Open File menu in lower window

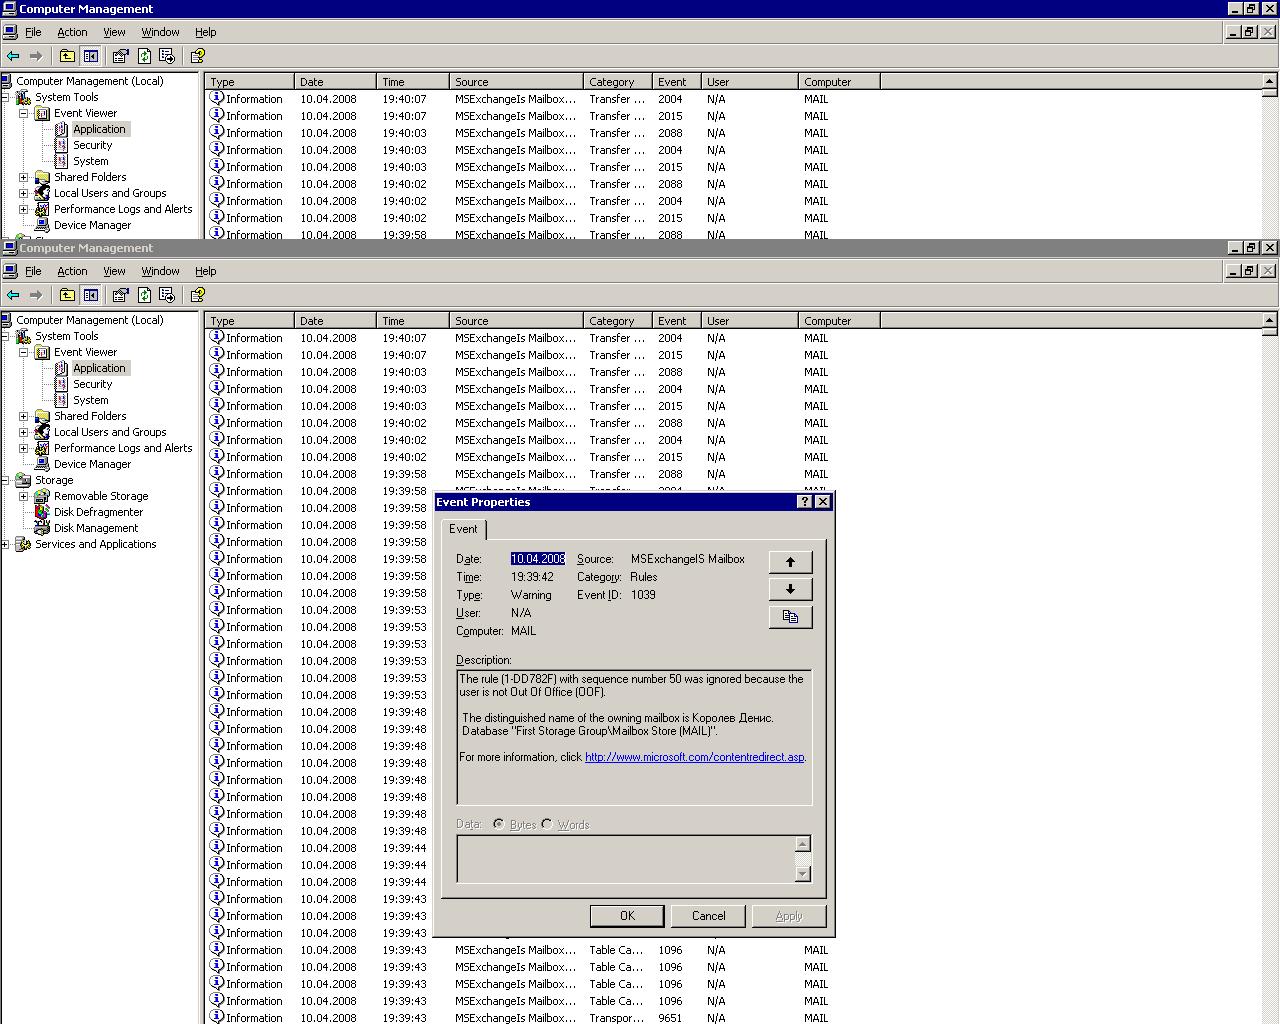(33, 271)
